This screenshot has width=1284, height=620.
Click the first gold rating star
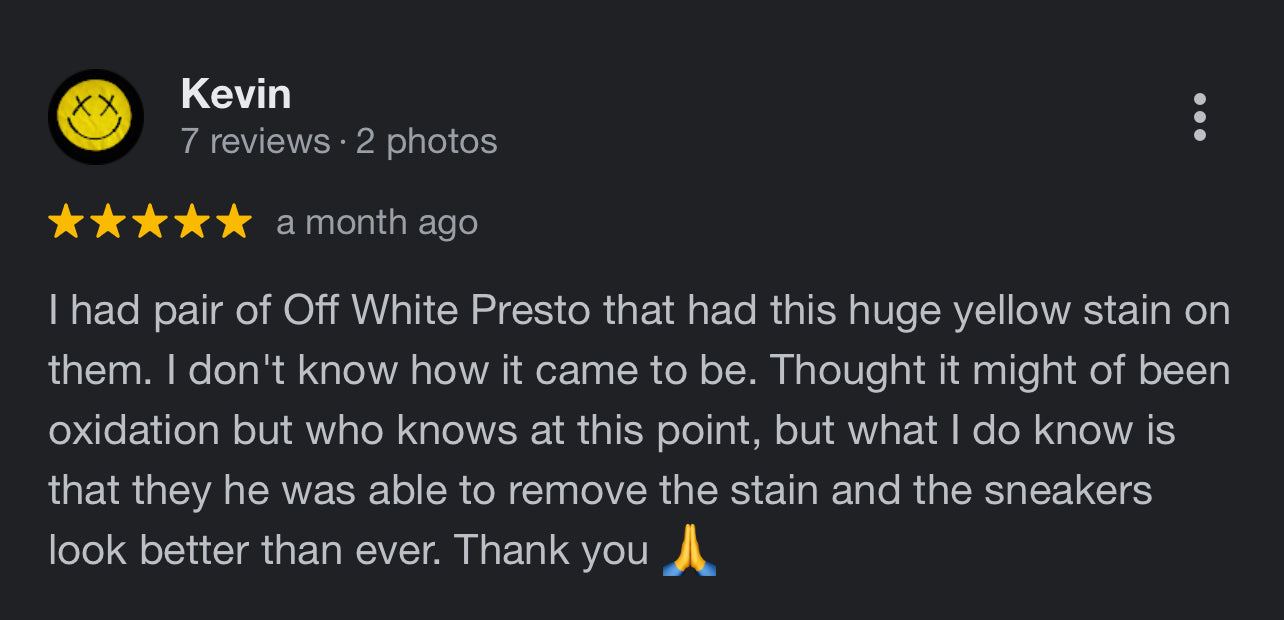pos(66,222)
